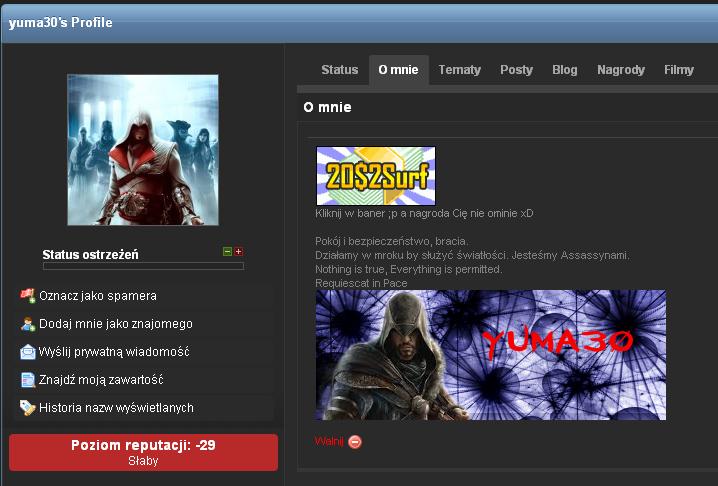Click the envelope private message icon
718x486 pixels.
(x=27, y=352)
